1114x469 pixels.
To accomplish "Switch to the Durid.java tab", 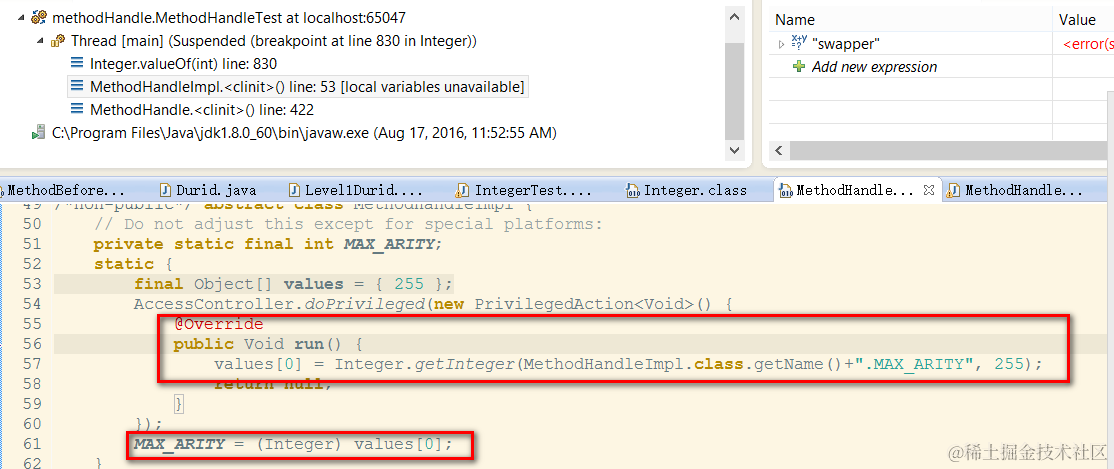I will [216, 190].
